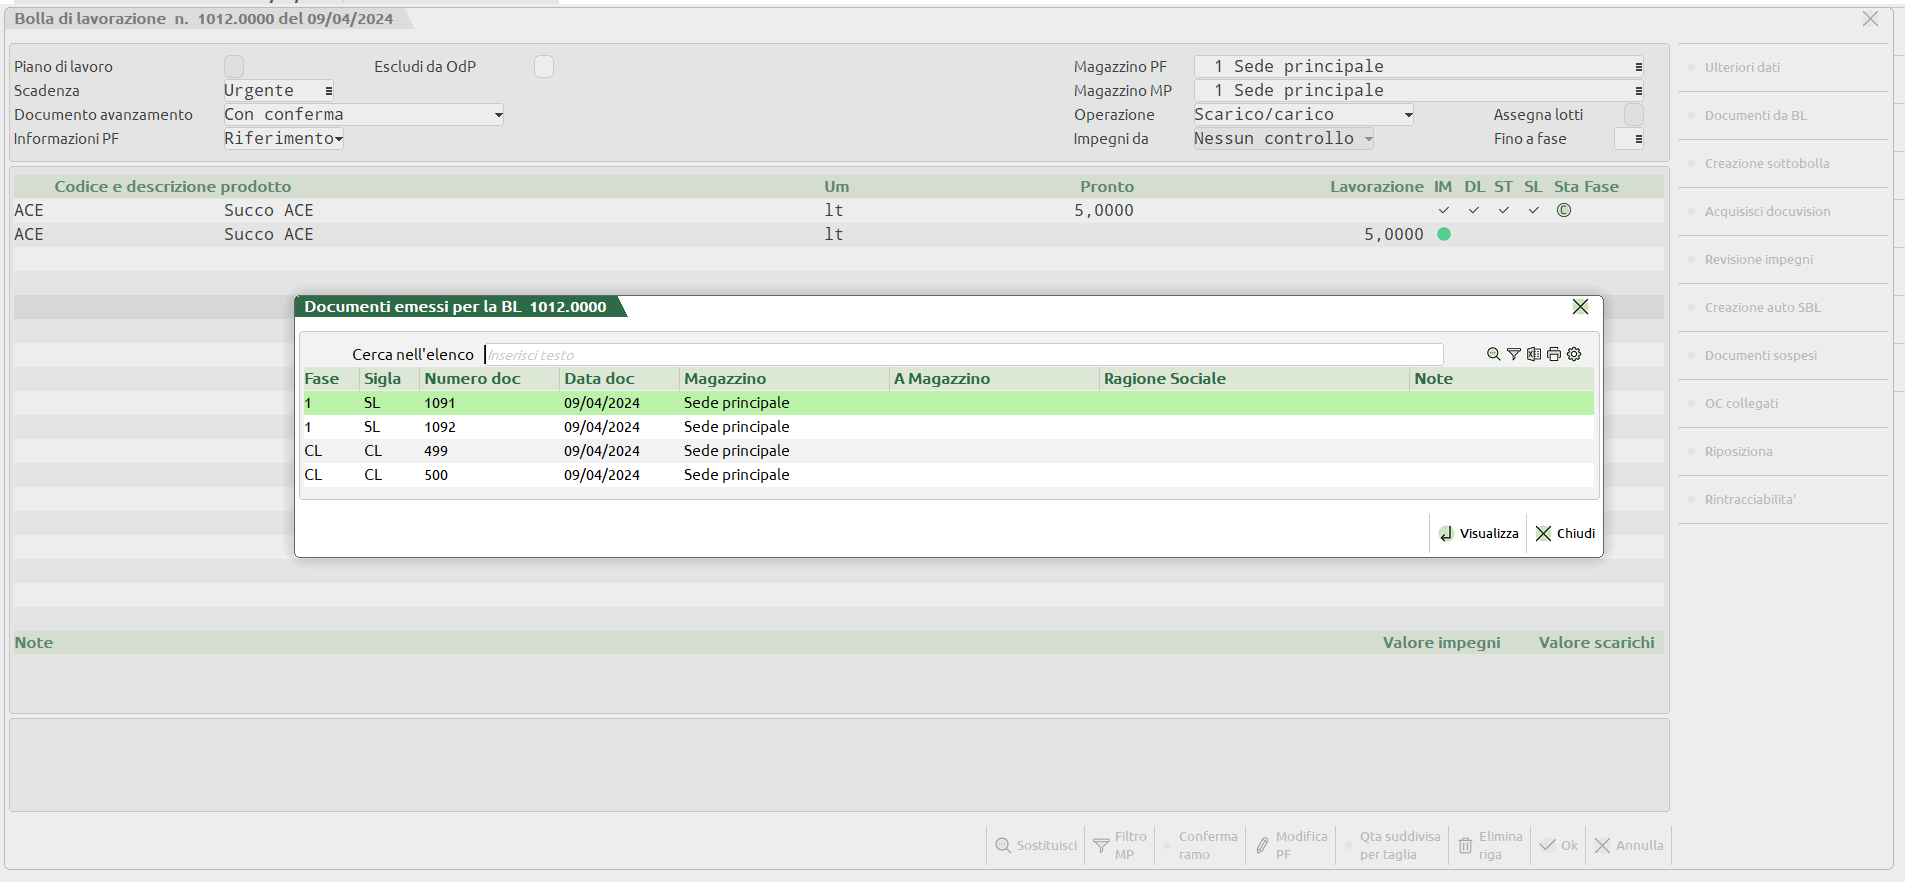Click the green status dot in Lavorazione row
Image resolution: width=1905 pixels, height=882 pixels.
click(1443, 234)
